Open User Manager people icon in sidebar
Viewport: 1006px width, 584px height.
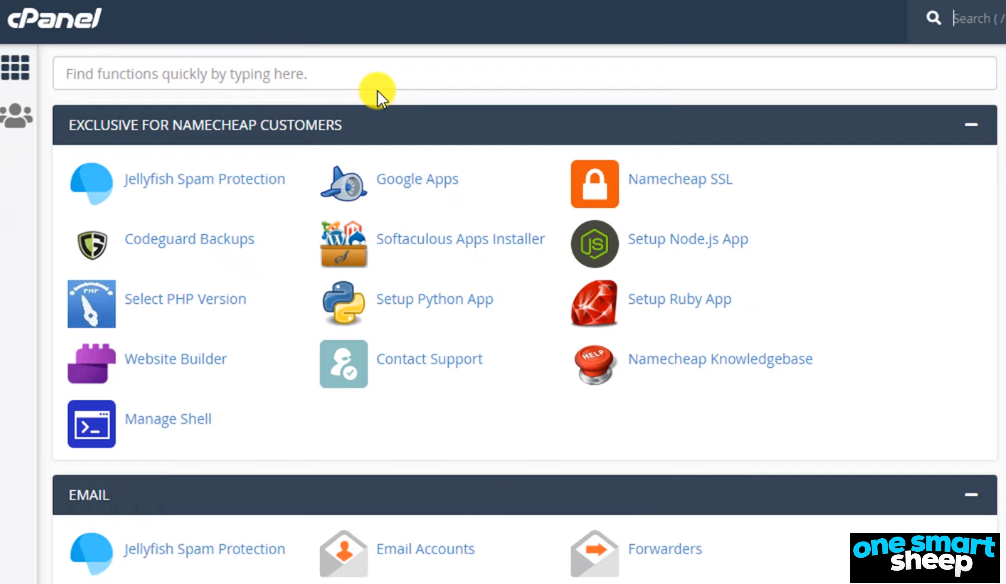point(16,116)
